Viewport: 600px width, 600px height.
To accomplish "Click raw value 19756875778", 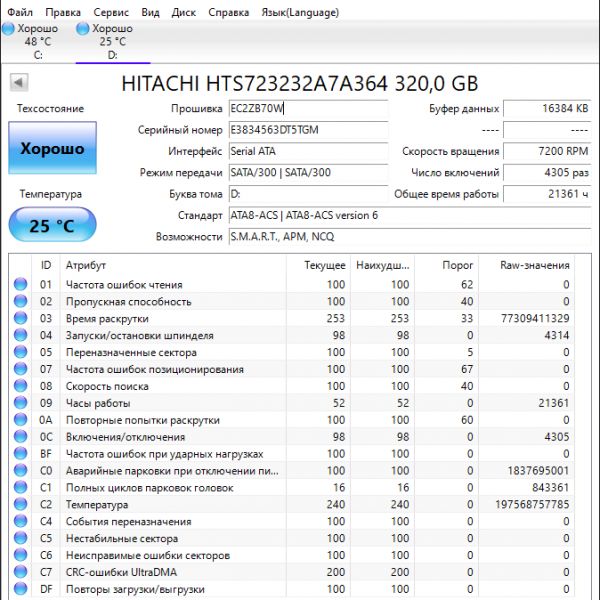I will click(532, 504).
